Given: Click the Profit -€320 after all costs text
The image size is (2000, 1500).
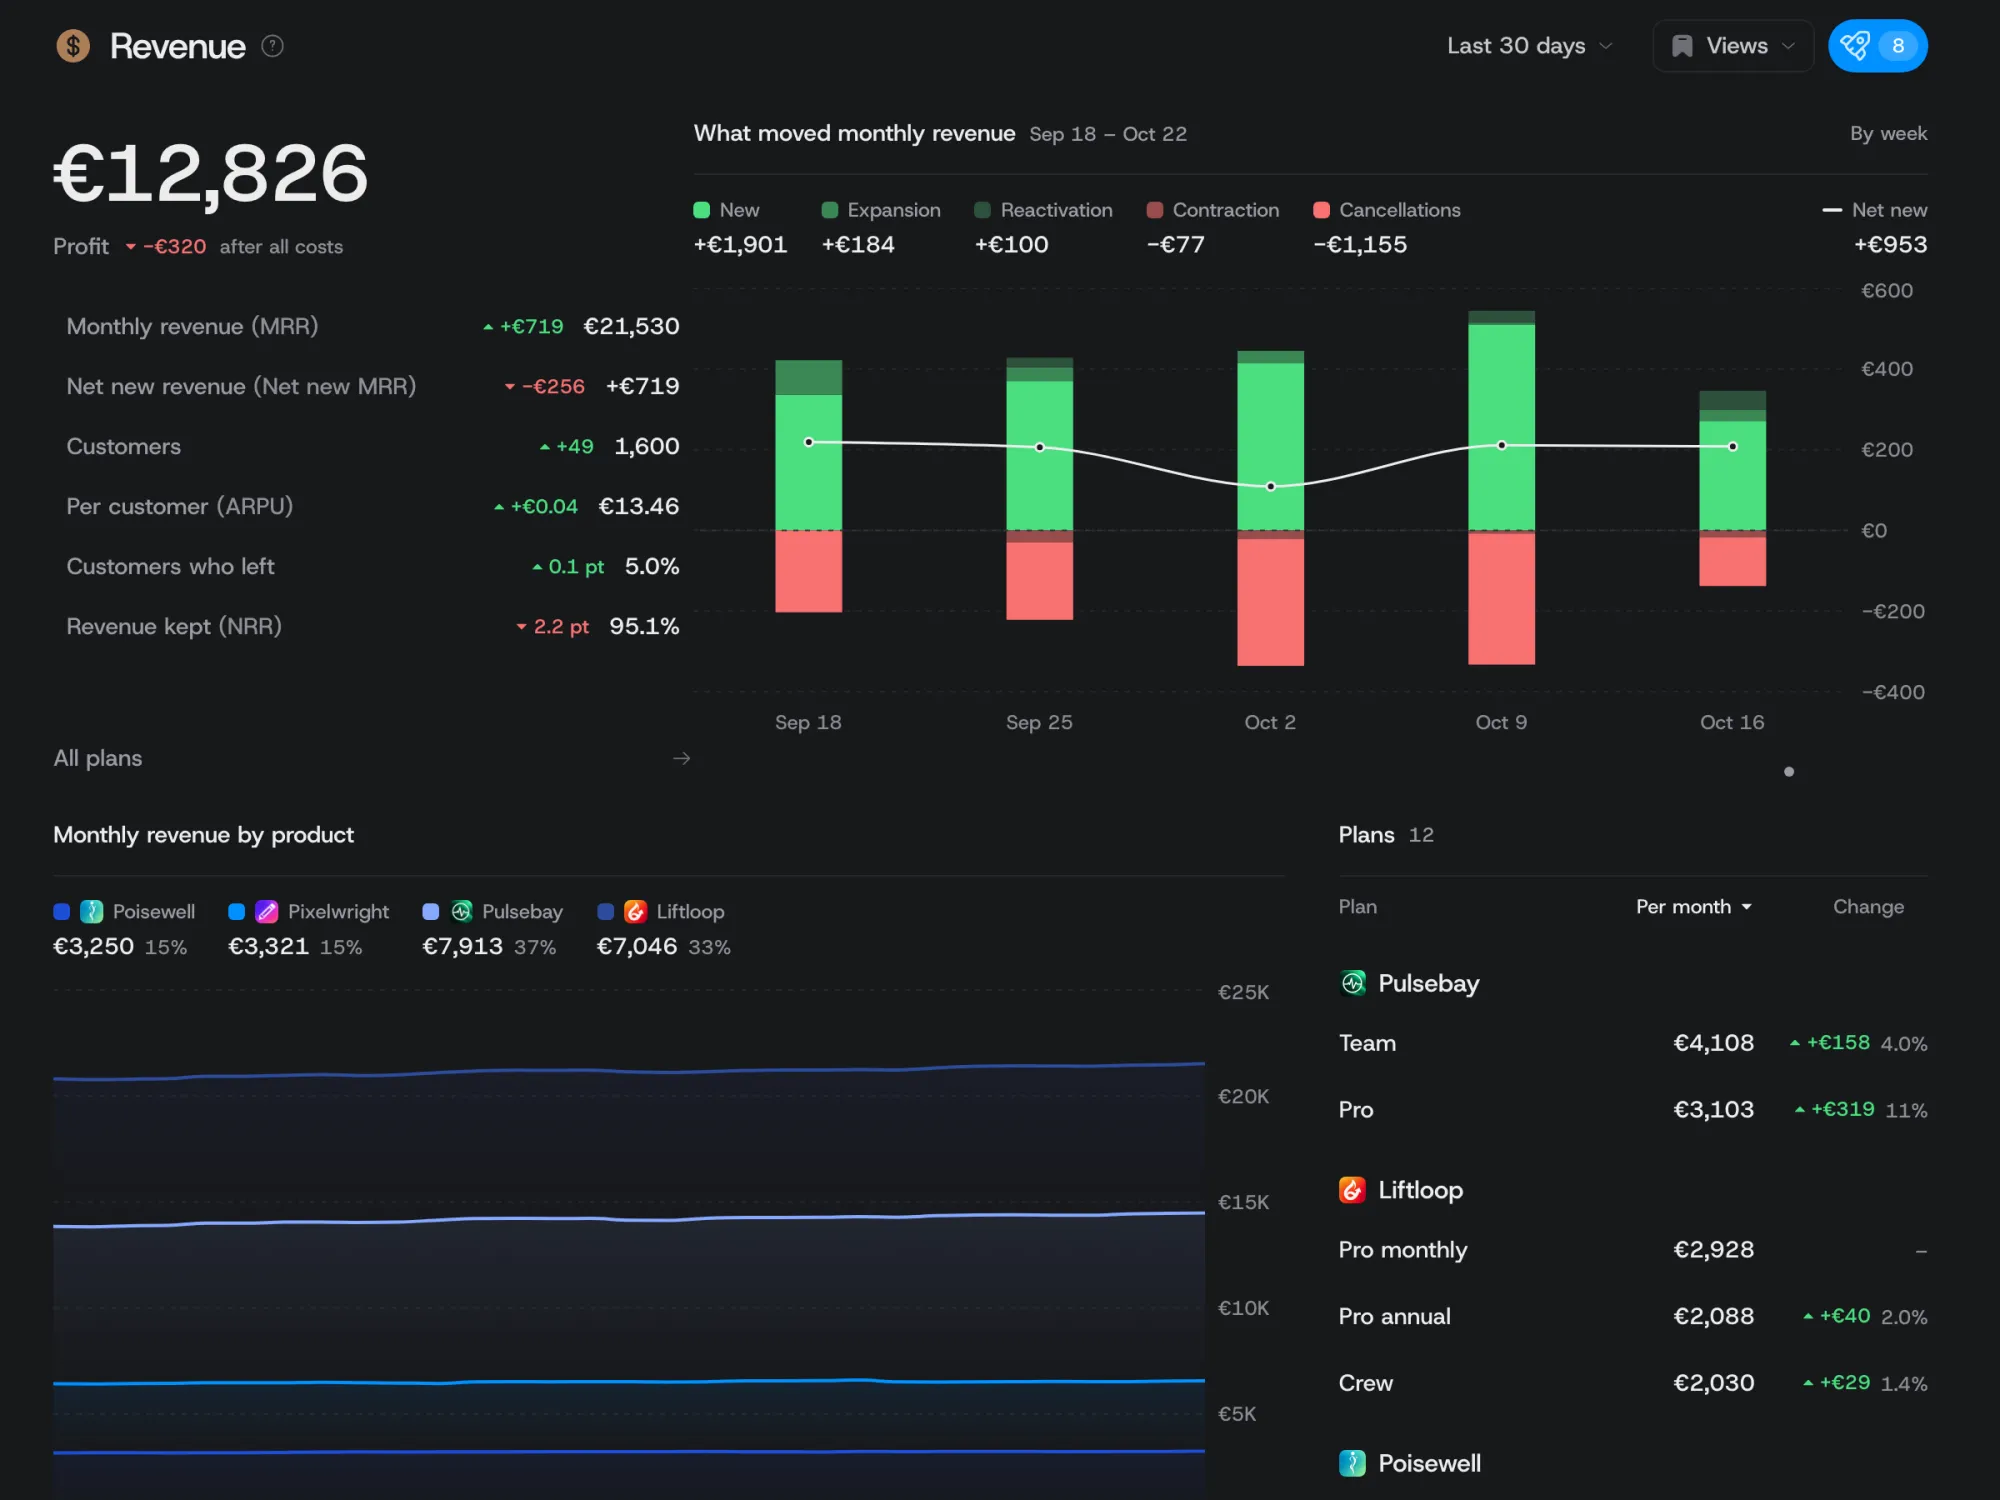Looking at the screenshot, I should (198, 246).
